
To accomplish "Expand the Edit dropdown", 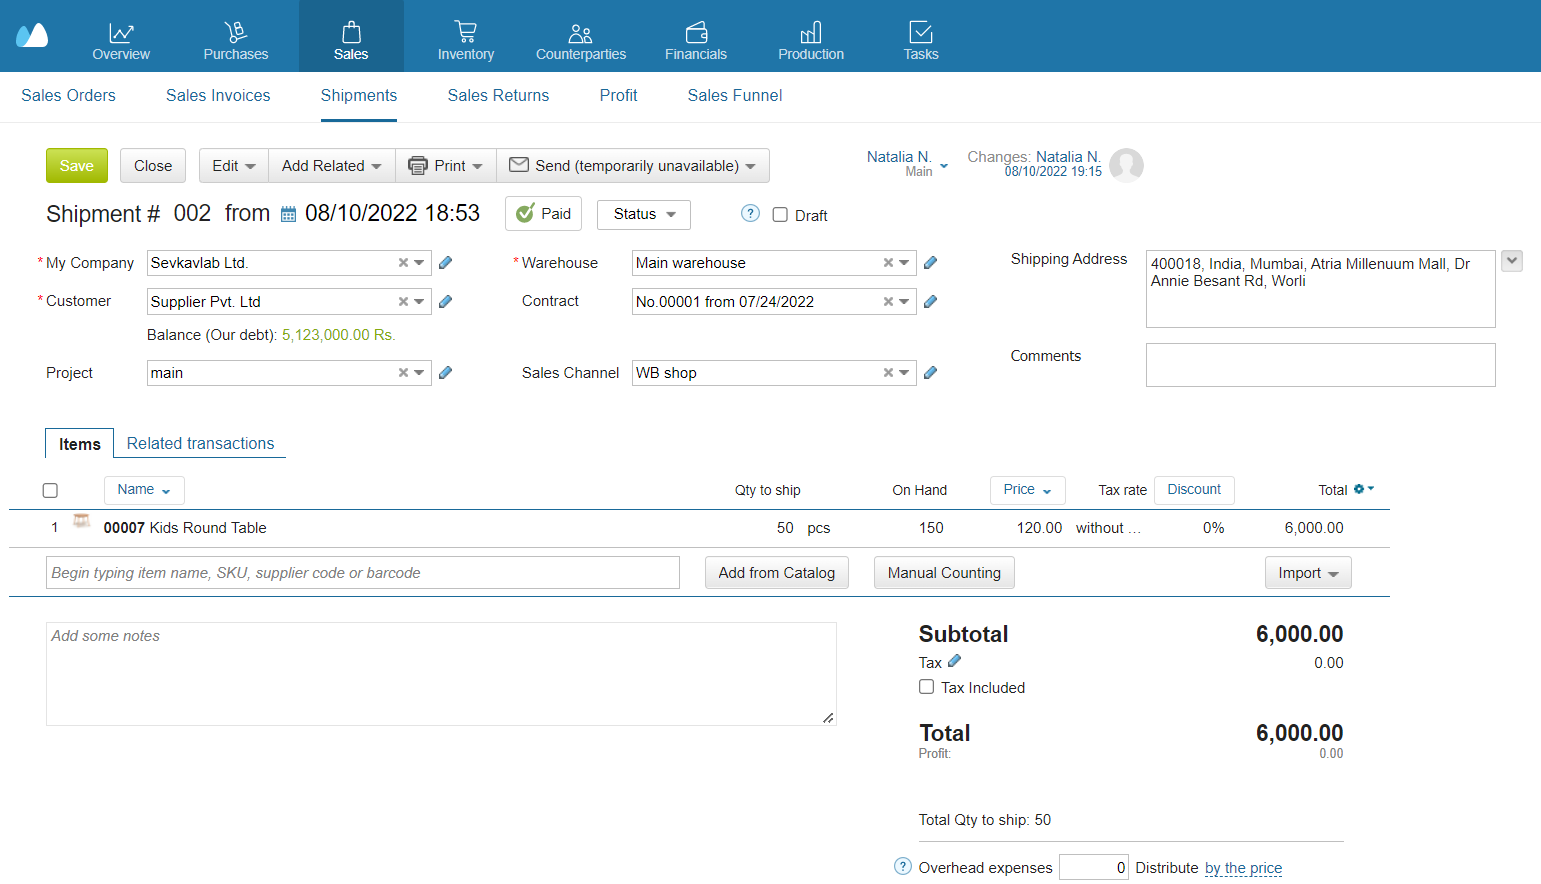I will [234, 166].
